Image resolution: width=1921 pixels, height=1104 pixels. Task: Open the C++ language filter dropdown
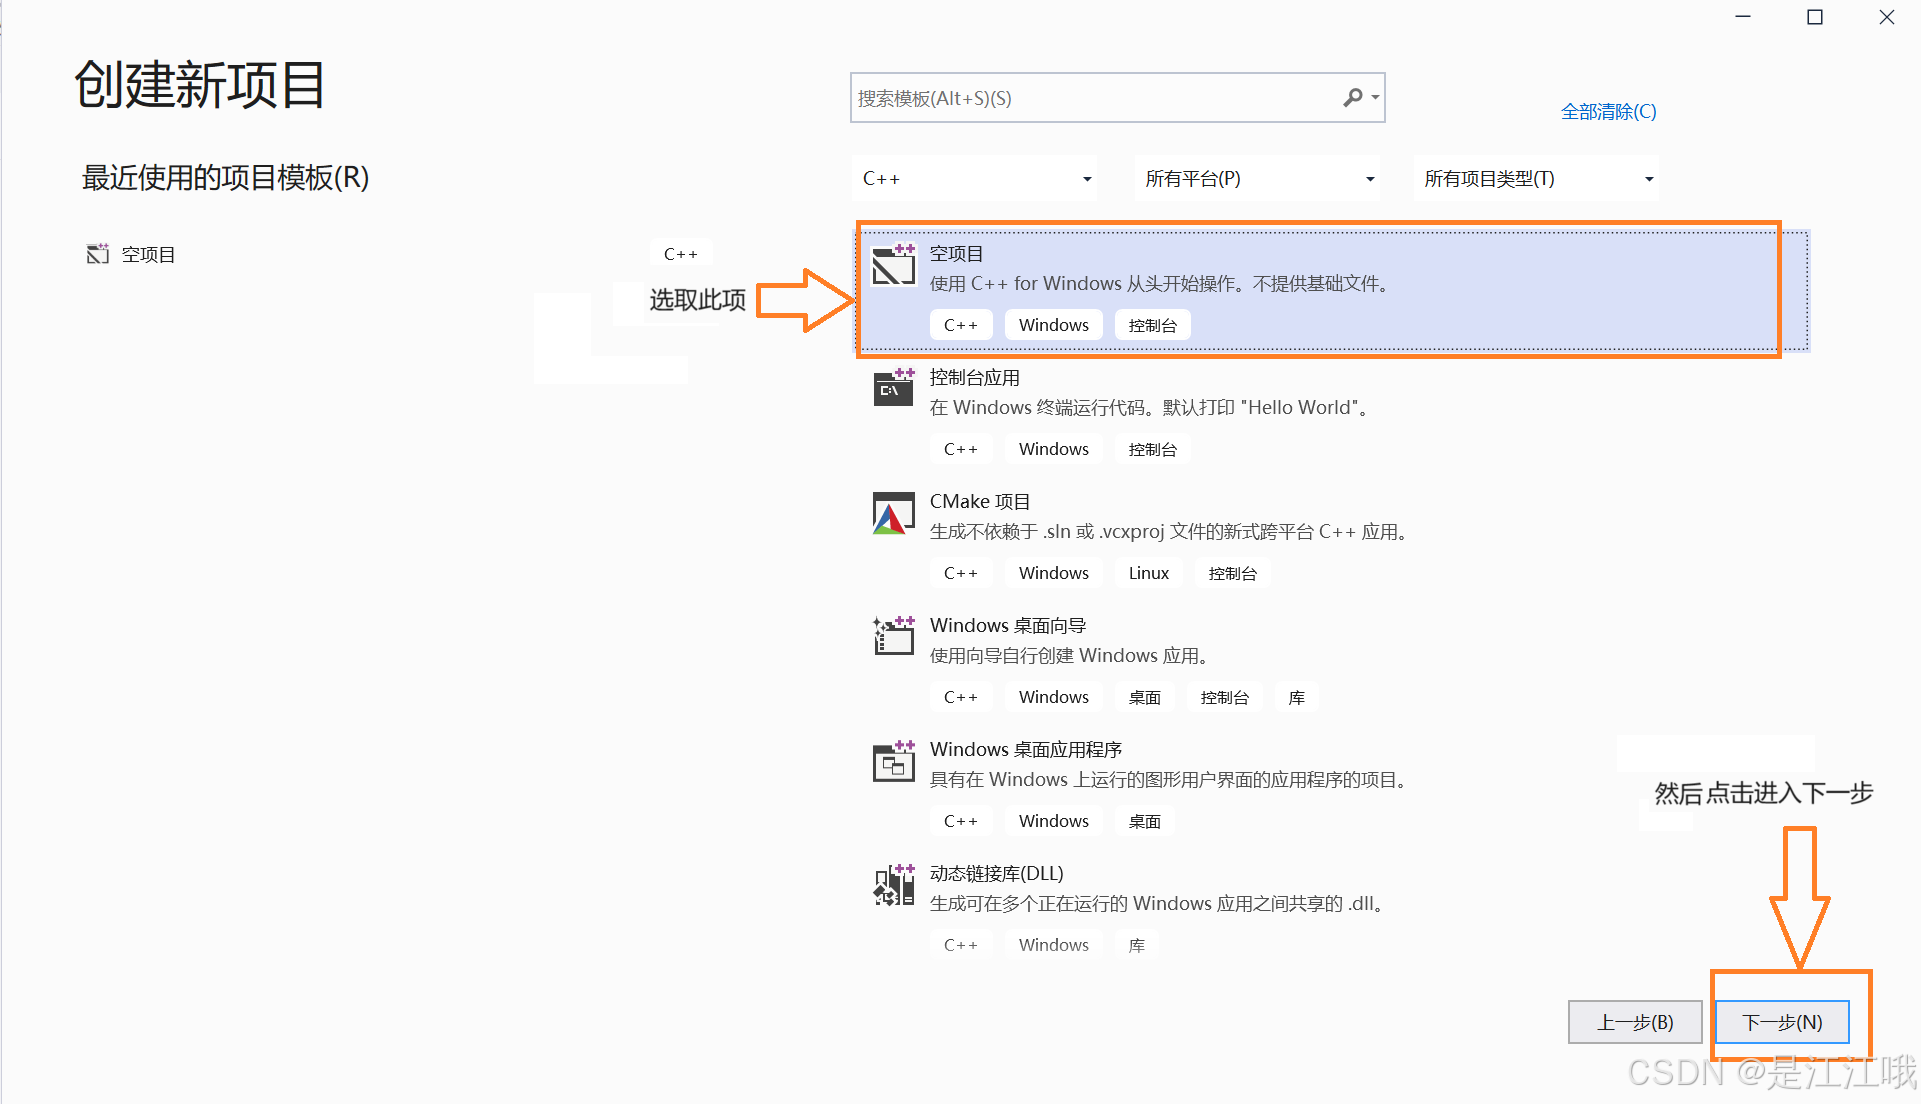[975, 179]
